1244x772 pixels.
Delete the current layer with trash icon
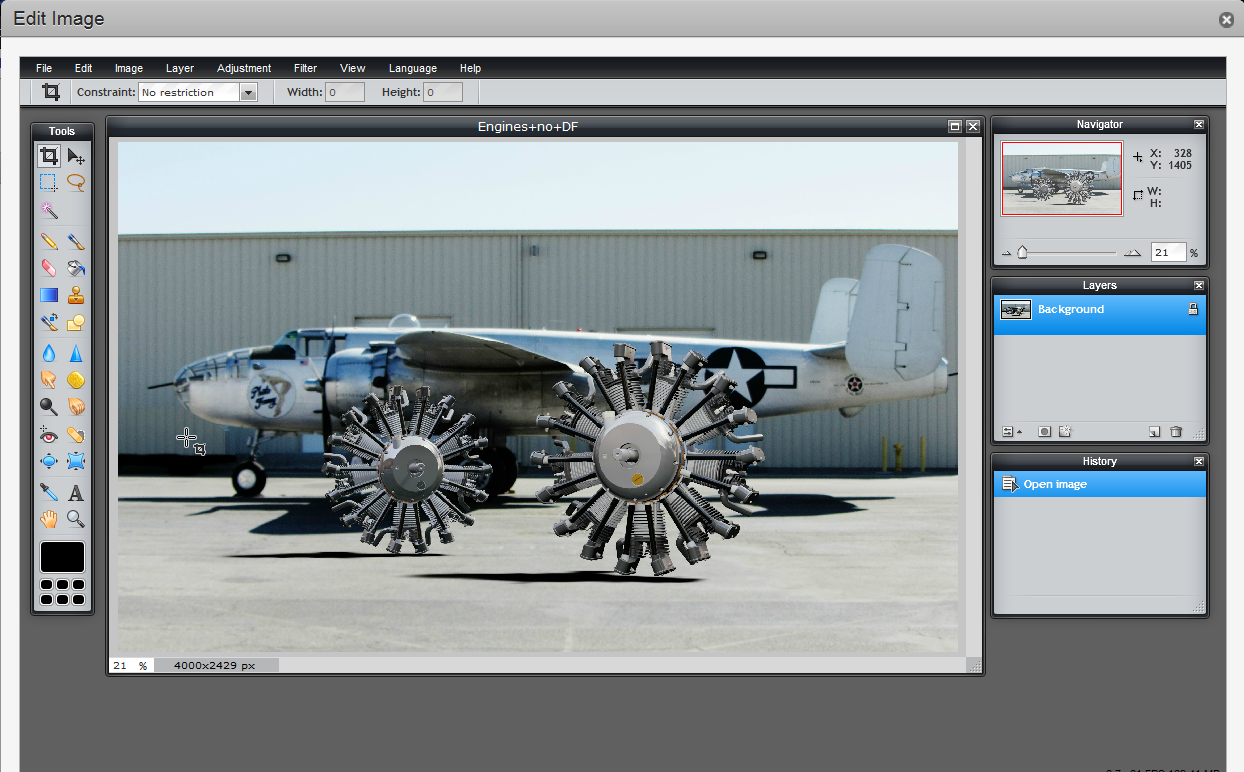click(x=1177, y=431)
